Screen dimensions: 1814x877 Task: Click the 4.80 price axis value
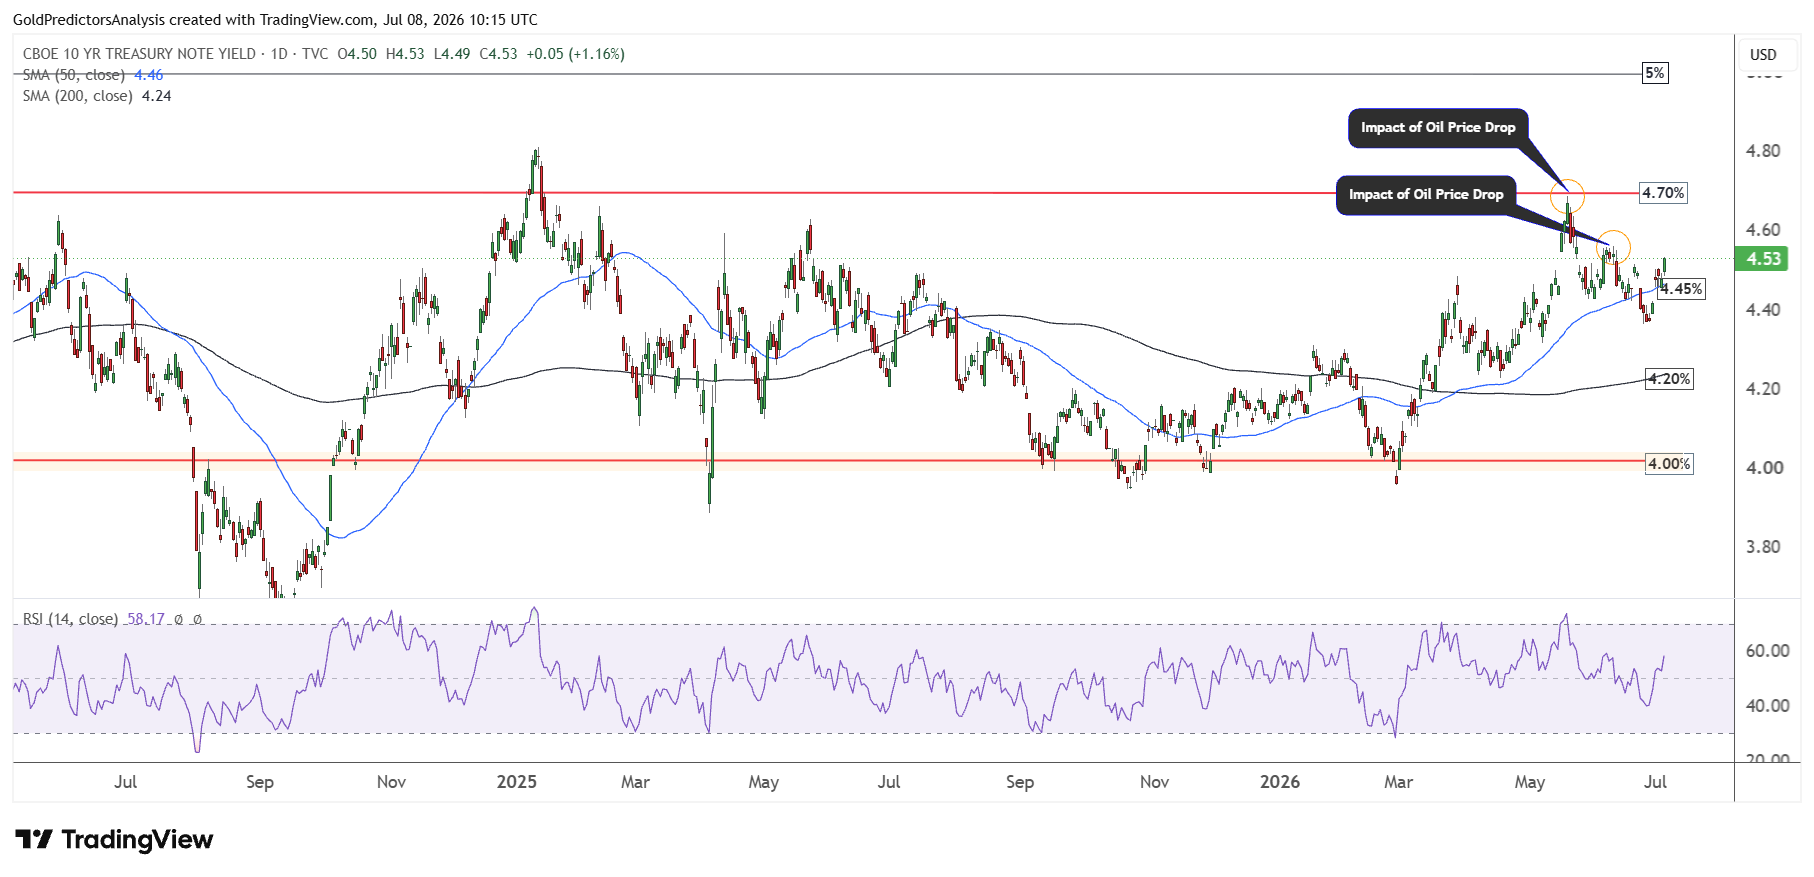[1763, 151]
